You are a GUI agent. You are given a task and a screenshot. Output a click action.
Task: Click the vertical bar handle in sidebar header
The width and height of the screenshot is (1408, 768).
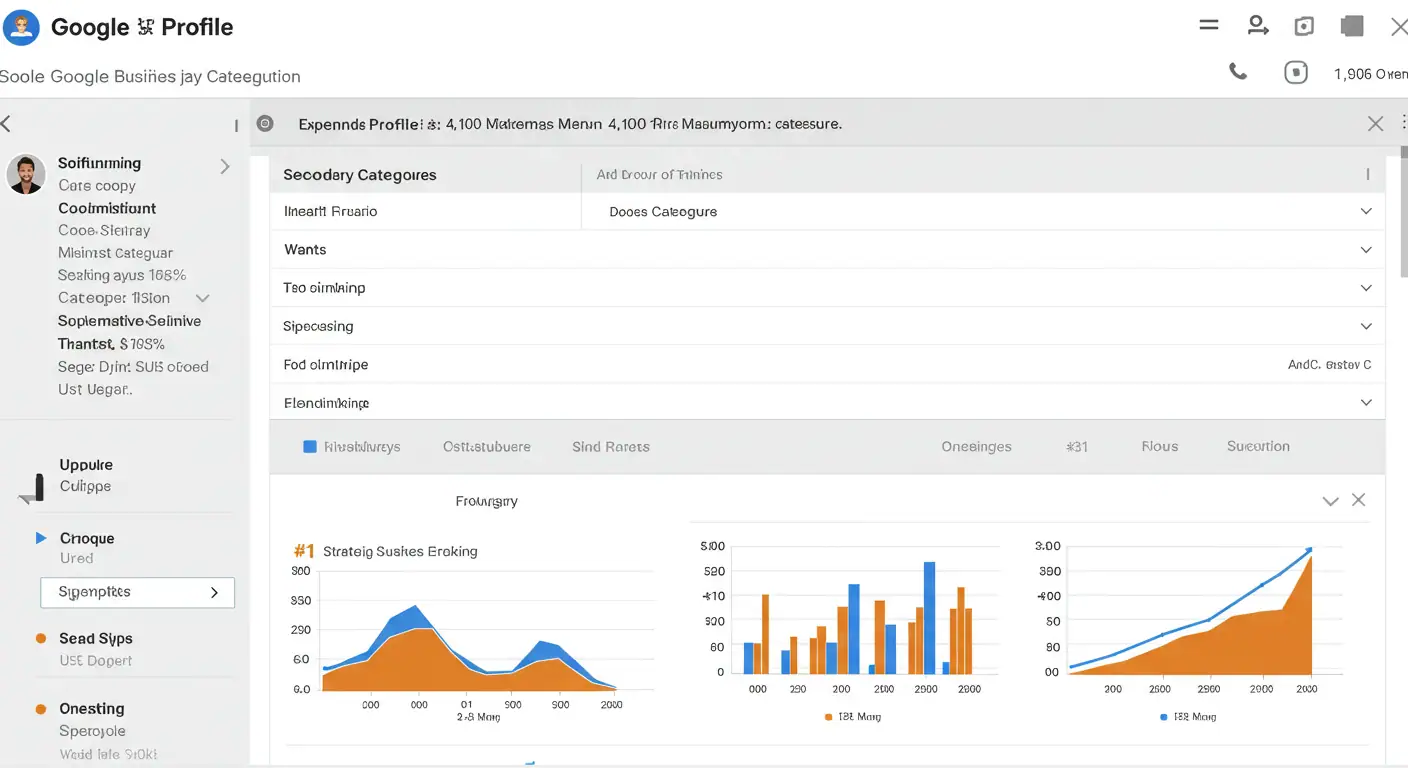click(236, 126)
